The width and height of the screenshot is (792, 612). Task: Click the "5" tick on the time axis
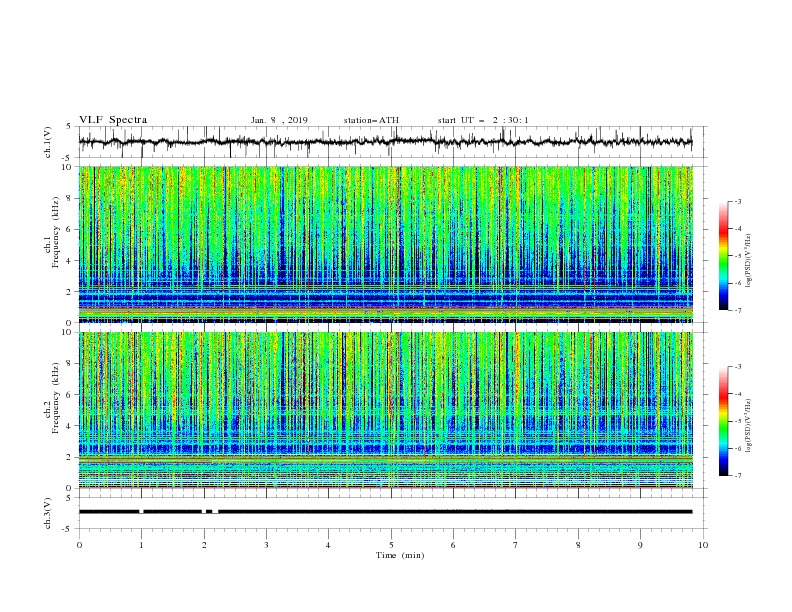click(x=391, y=545)
